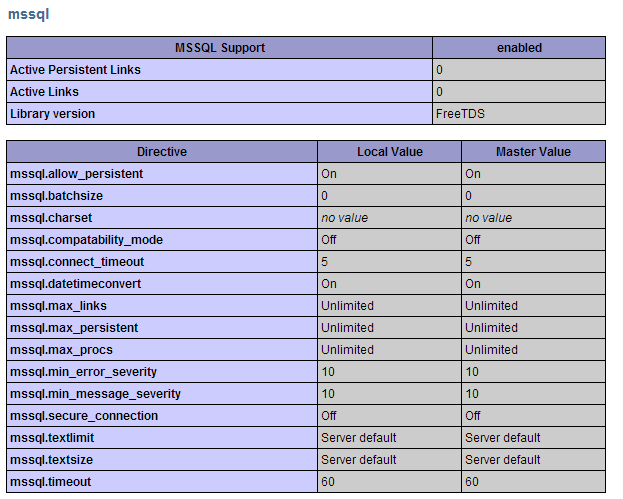Select the mssql.batchsize directive name
623x499 pixels.
click(56, 196)
